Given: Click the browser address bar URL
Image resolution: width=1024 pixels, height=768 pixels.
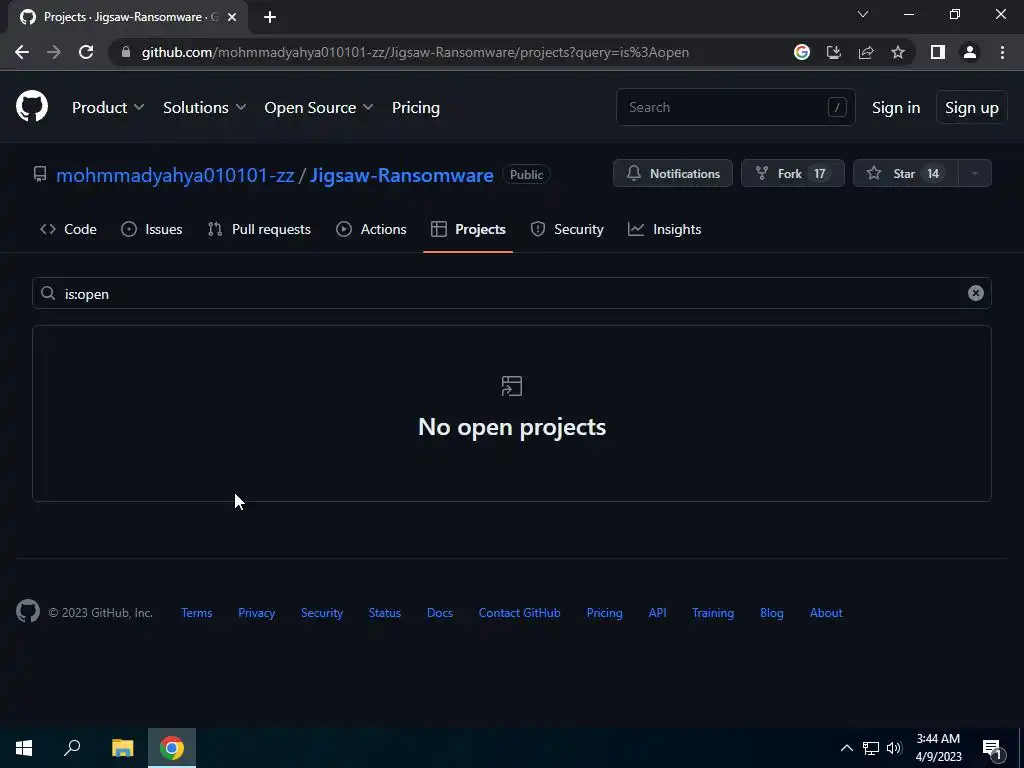Looking at the screenshot, I should 415,52.
